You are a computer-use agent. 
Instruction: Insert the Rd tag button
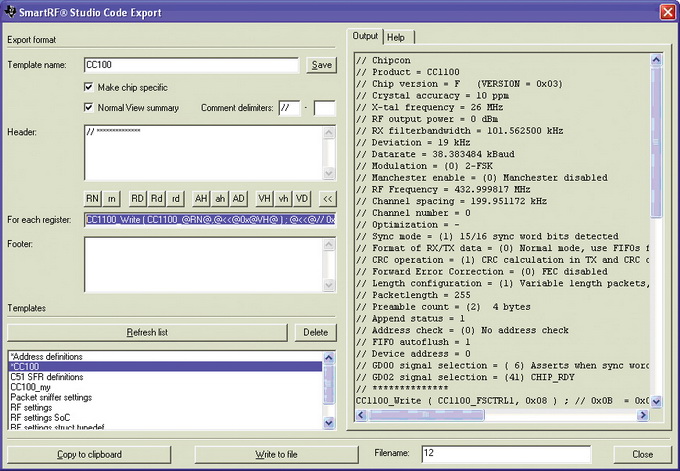pyautogui.click(x=157, y=199)
